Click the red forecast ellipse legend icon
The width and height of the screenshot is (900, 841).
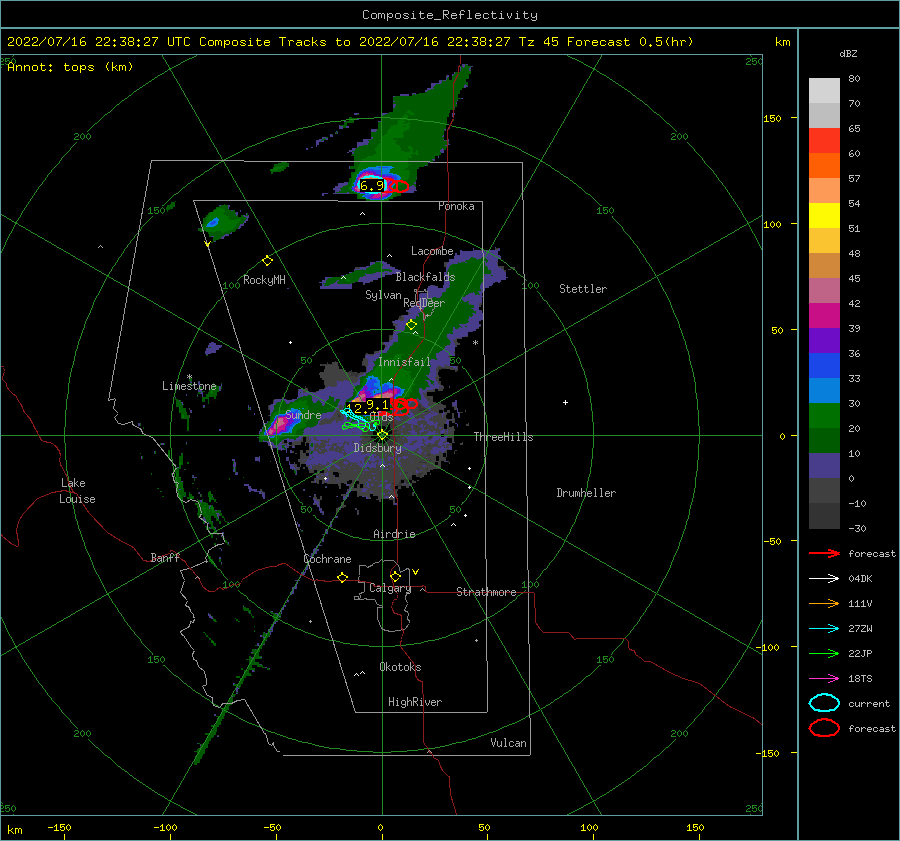824,728
